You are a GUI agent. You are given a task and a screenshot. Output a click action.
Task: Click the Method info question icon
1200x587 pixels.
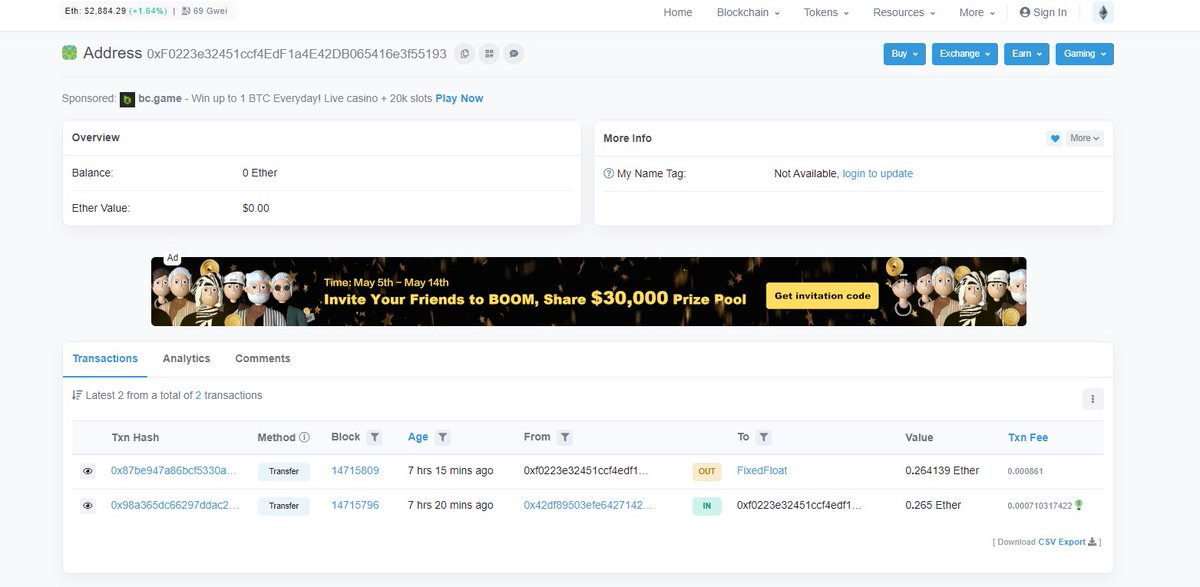point(305,437)
